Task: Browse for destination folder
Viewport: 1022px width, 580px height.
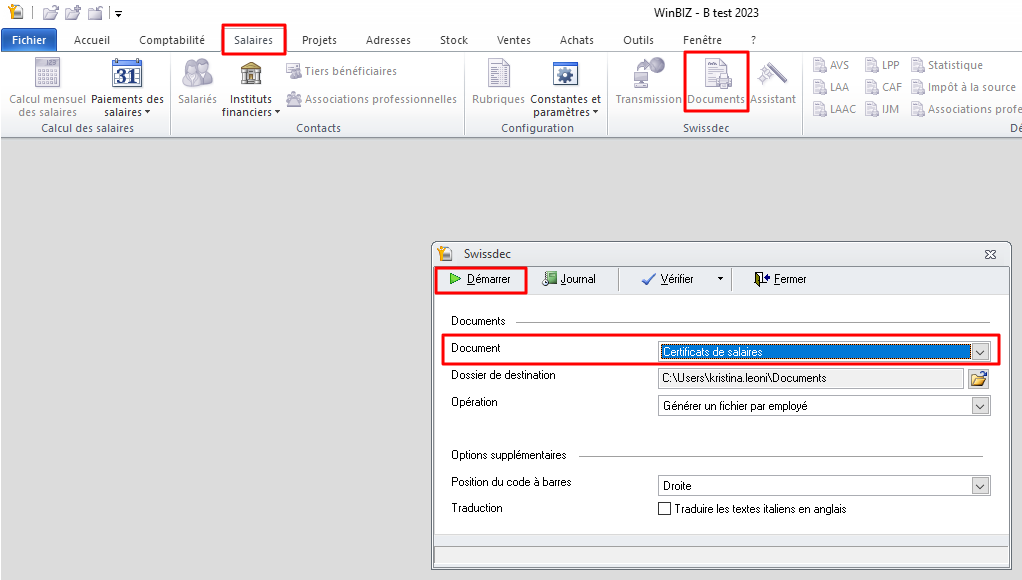Action: point(978,379)
